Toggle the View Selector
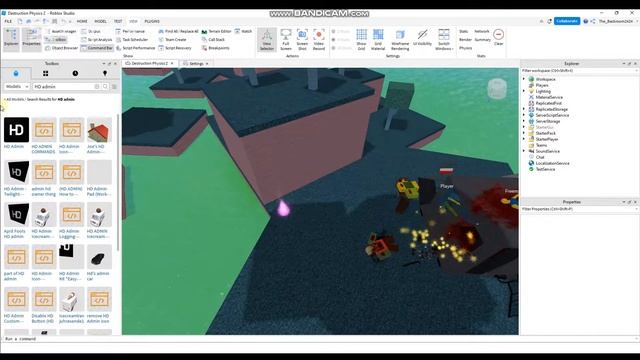Image resolution: width=640 pixels, height=360 pixels. pyautogui.click(x=267, y=40)
